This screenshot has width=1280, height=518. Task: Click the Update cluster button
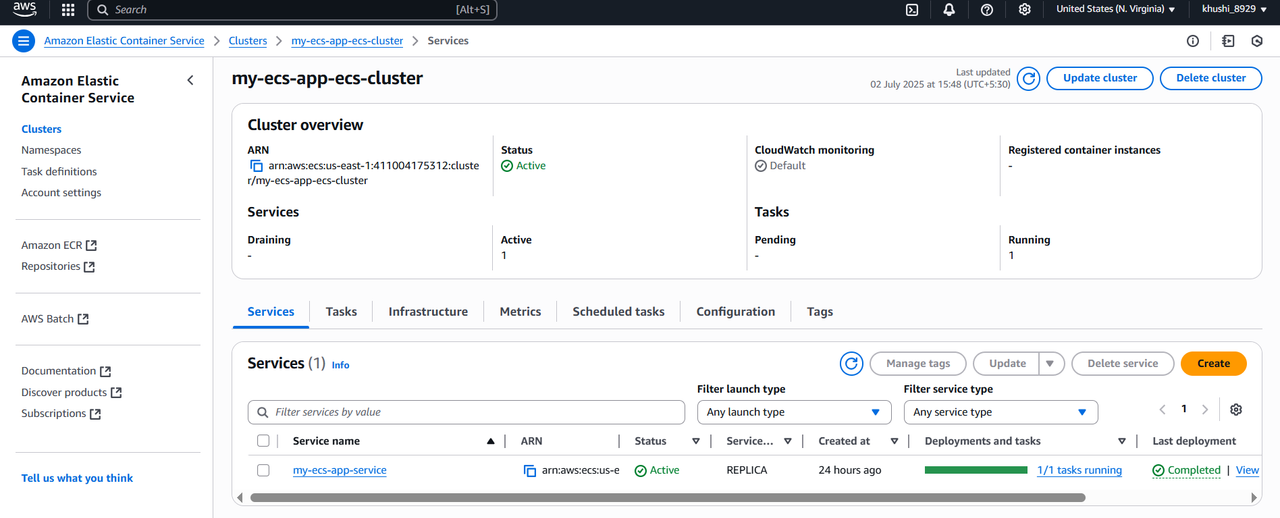tap(1100, 78)
